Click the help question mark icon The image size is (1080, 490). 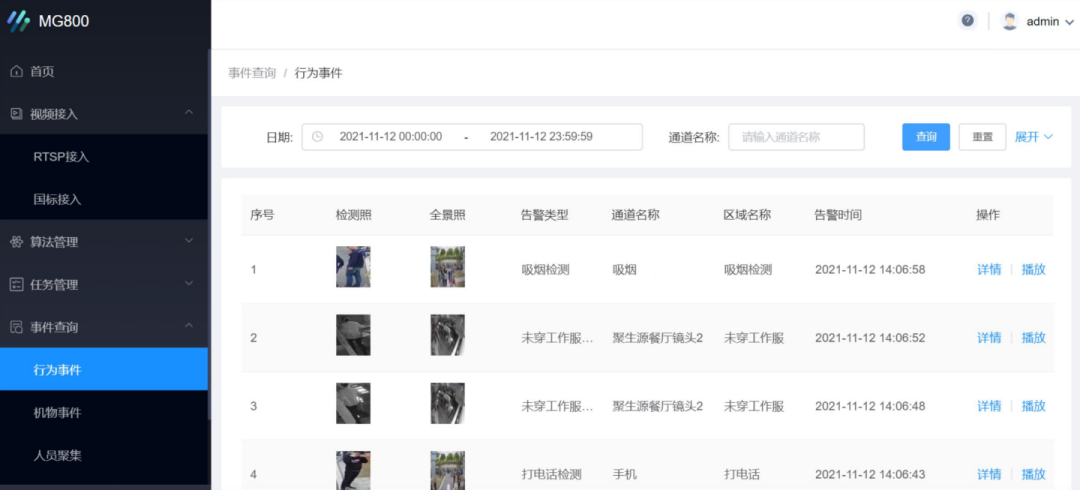click(x=967, y=21)
